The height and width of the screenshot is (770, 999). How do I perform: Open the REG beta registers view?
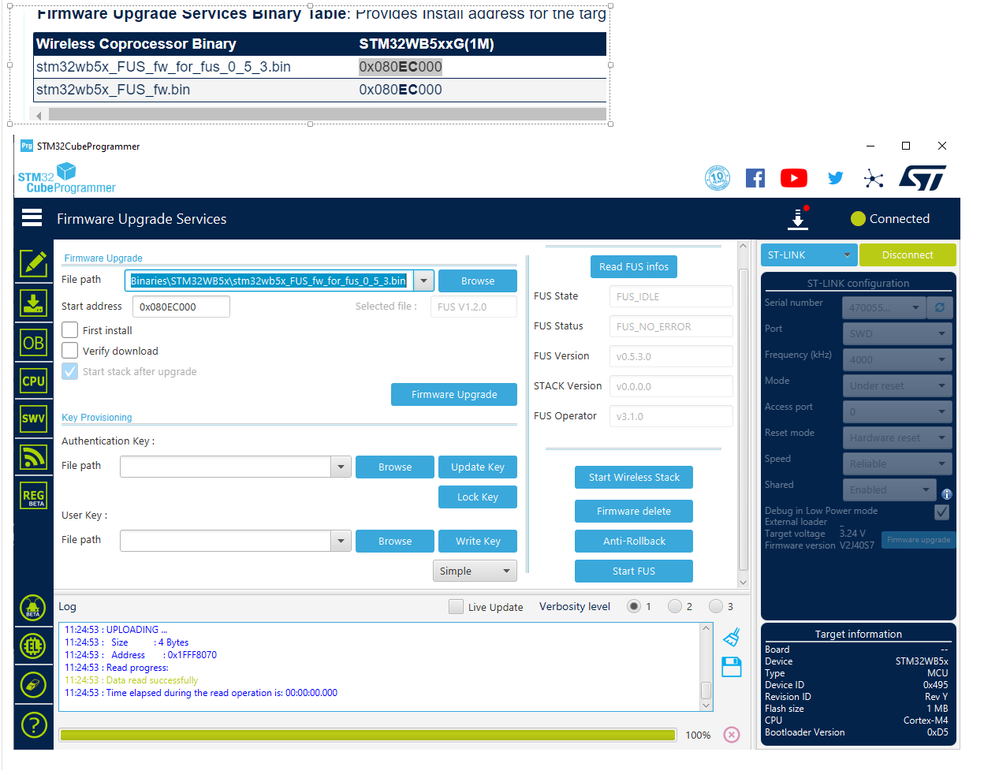(33, 496)
